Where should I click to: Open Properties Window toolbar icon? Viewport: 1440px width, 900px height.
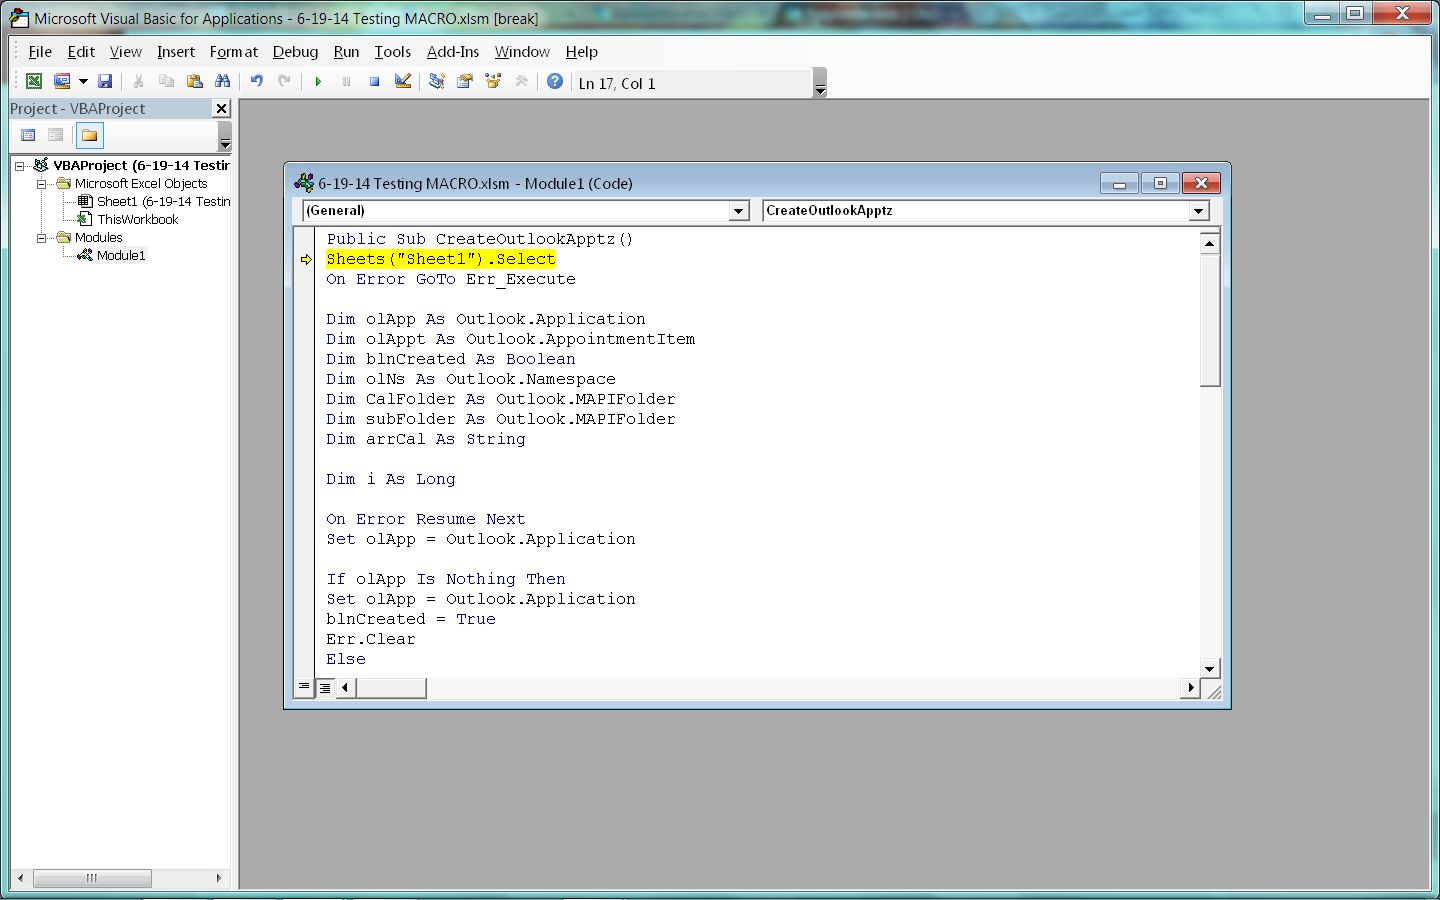click(x=465, y=82)
